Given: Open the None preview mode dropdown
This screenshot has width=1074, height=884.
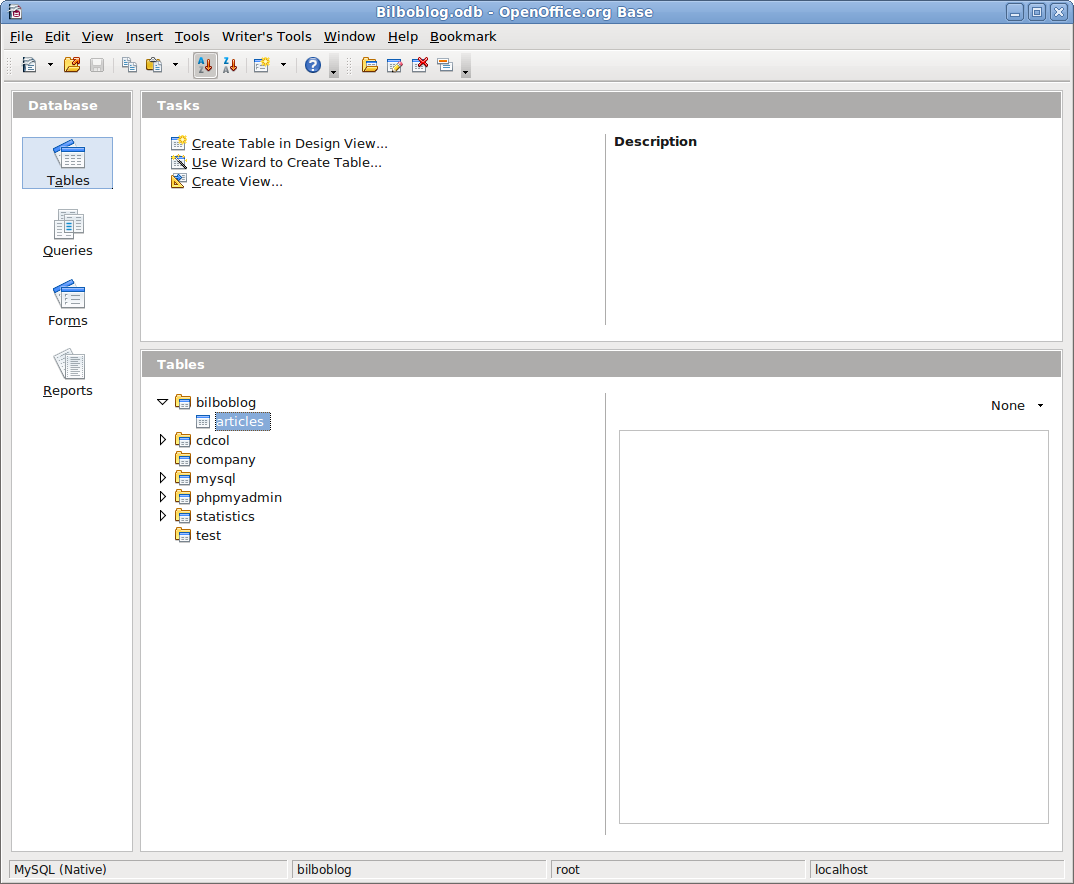Looking at the screenshot, I should click(x=1017, y=405).
